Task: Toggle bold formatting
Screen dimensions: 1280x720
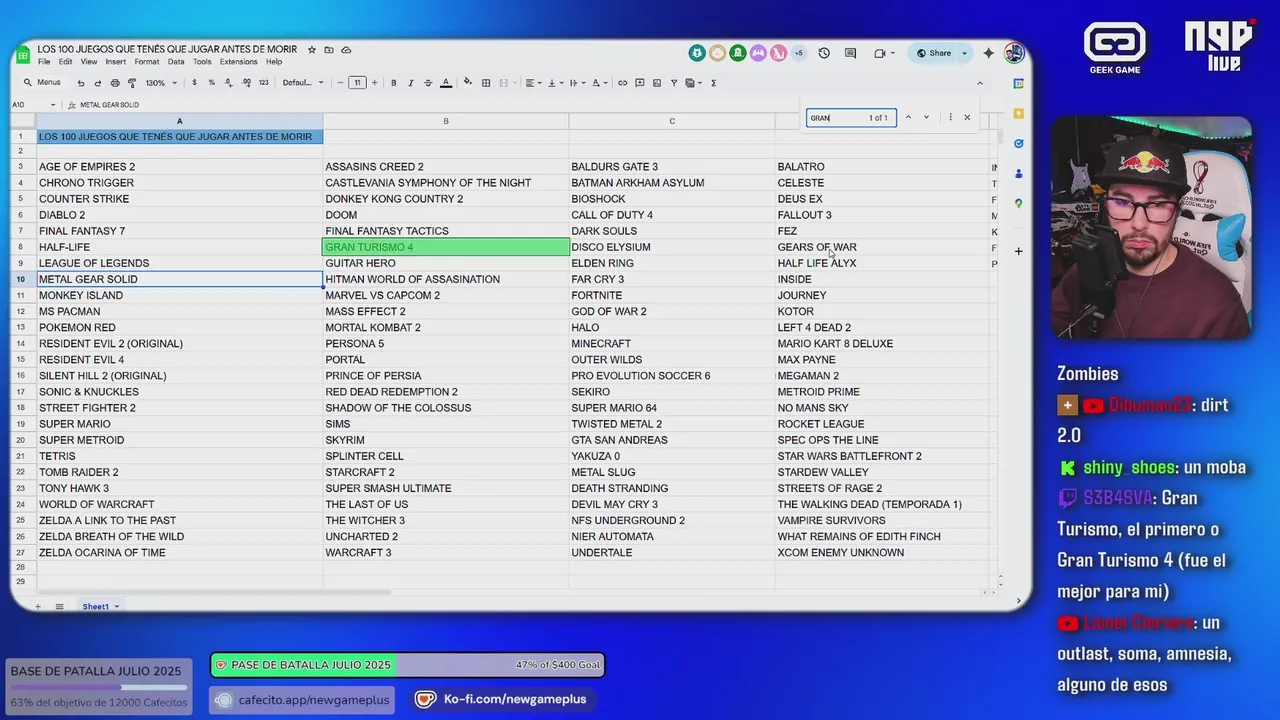Action: point(393,83)
